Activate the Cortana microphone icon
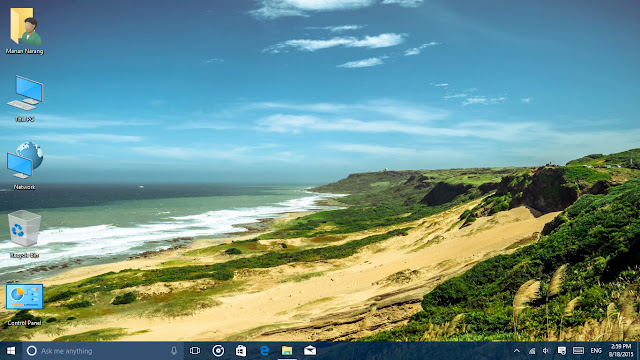Screen dimensions: 640x360 click(174, 351)
